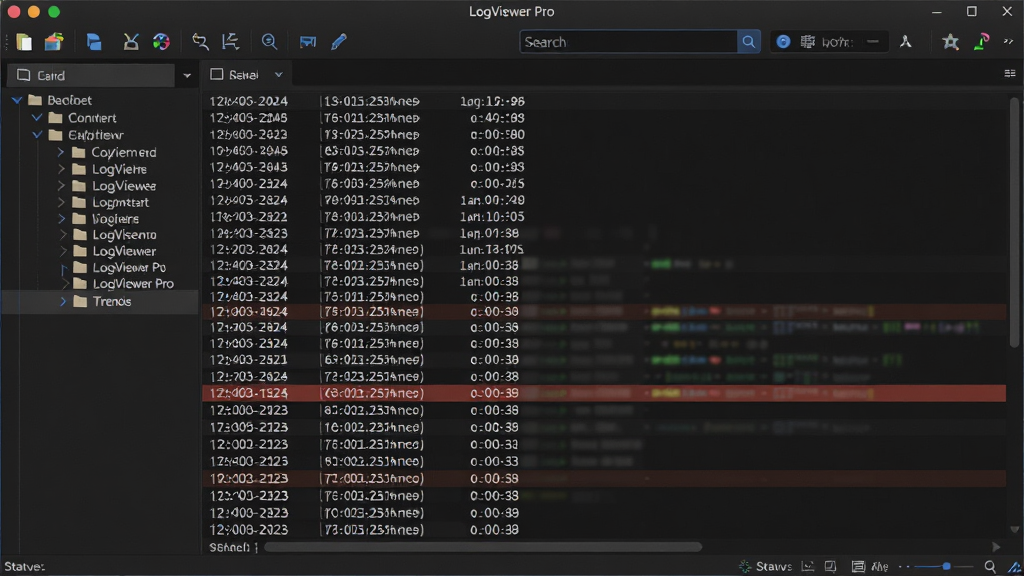The height and width of the screenshot is (576, 1024).
Task: Click the 1am:00:49 time cell
Action: [x=492, y=200]
